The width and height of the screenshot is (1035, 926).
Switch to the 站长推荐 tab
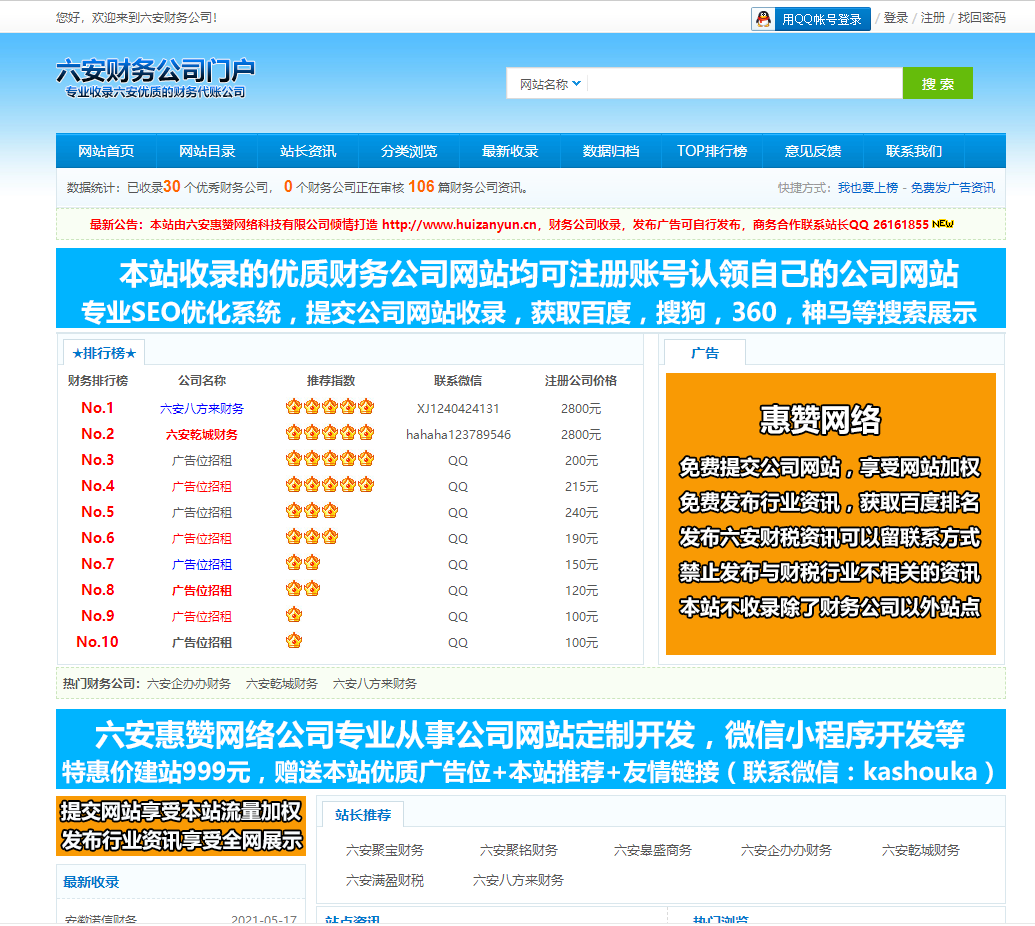pos(363,814)
